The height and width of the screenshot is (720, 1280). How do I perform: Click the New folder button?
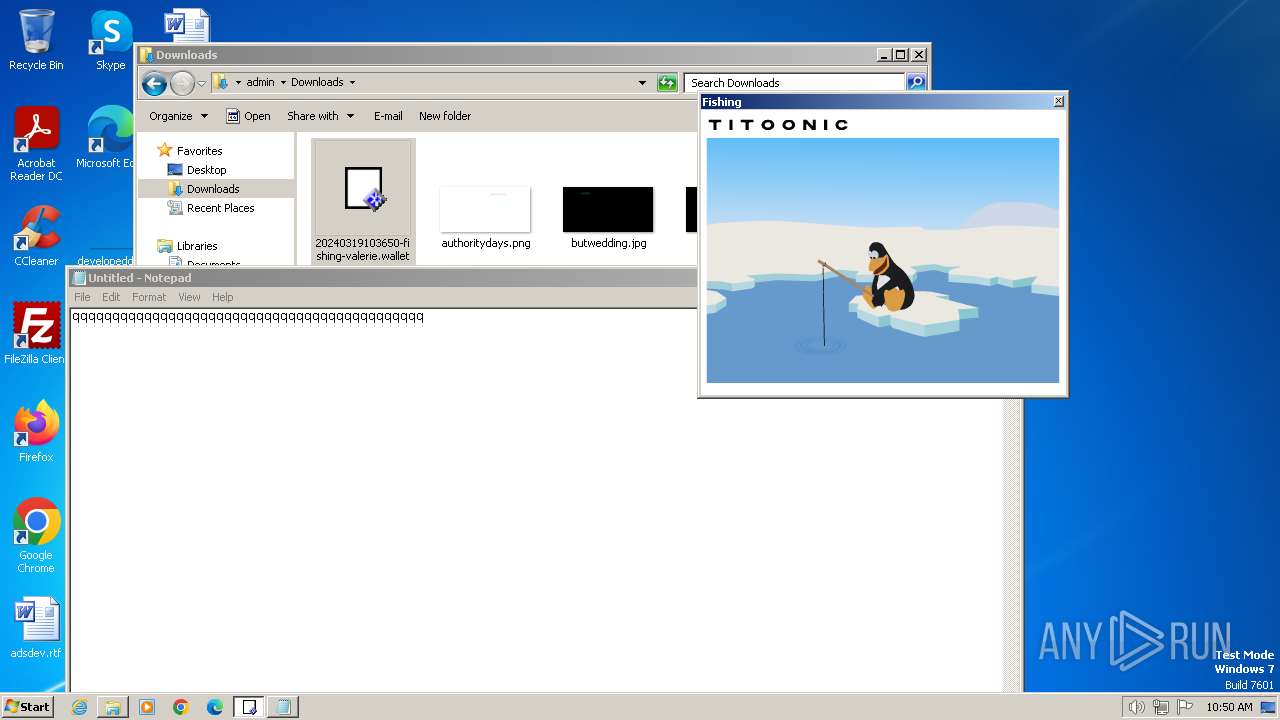point(445,116)
